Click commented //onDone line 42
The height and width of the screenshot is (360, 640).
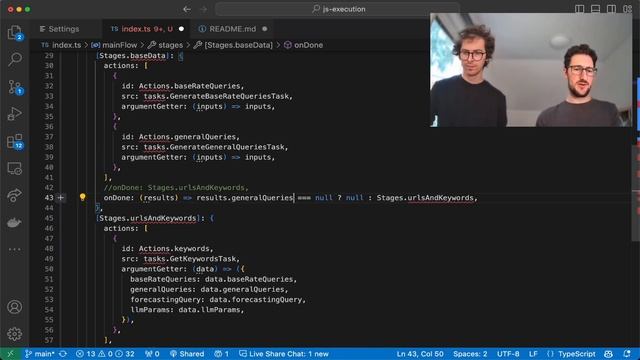[x=176, y=187]
